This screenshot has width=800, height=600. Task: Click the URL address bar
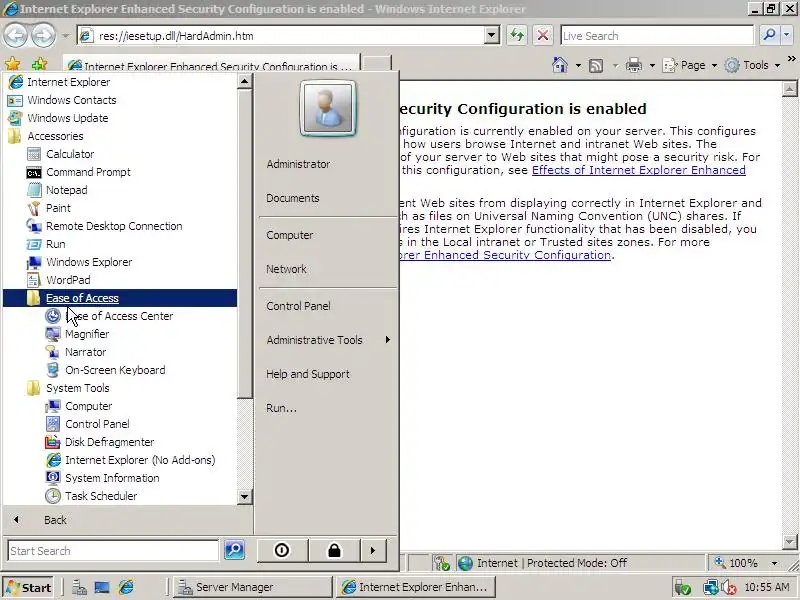281,36
